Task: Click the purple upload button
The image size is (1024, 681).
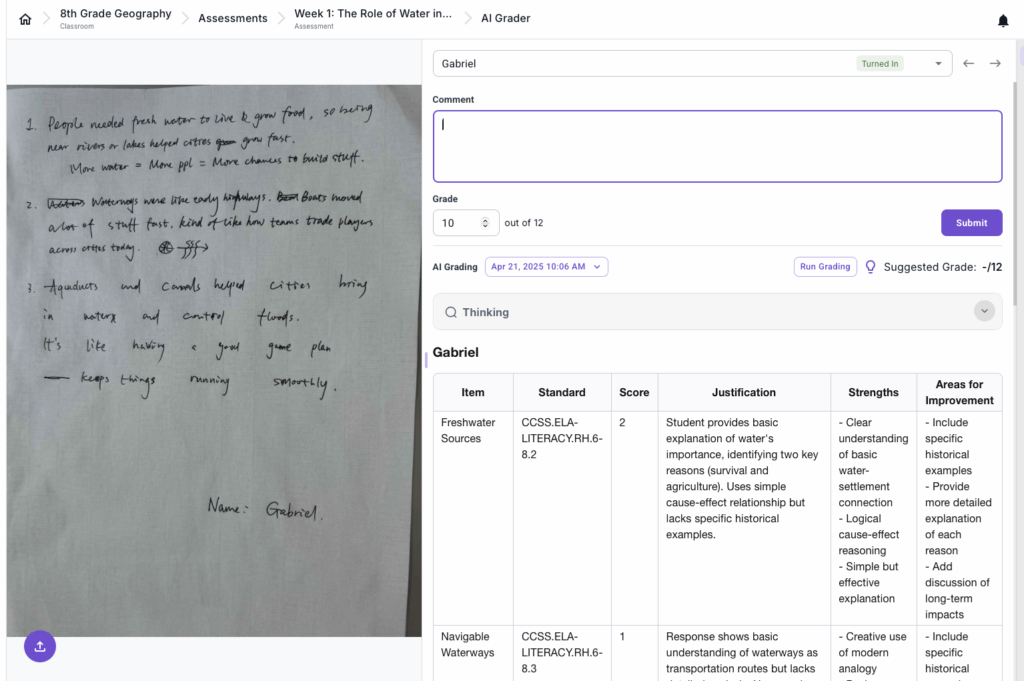Action: (40, 646)
